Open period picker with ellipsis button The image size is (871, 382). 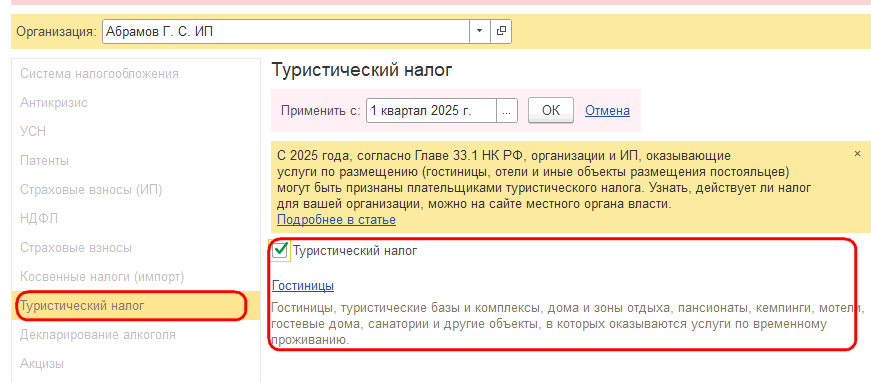point(507,110)
